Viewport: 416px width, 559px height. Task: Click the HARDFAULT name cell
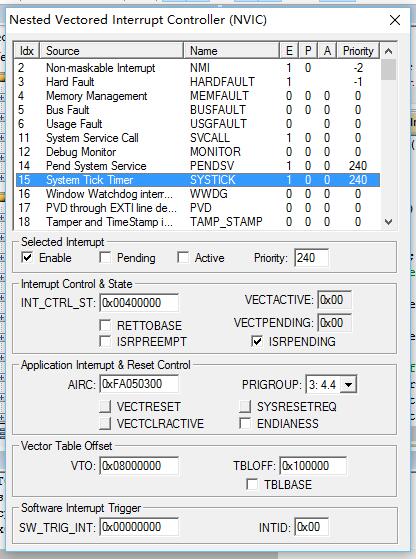(222, 82)
